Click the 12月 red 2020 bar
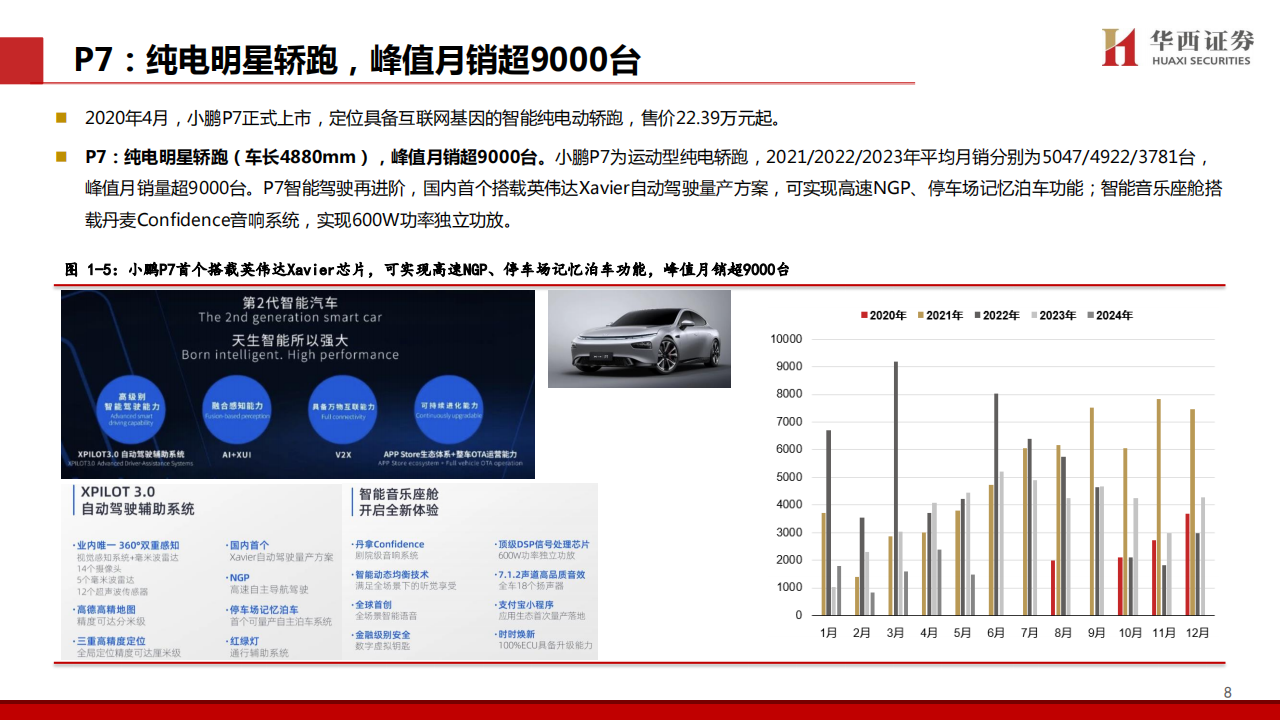Viewport: 1280px width, 720px height. click(1187, 564)
